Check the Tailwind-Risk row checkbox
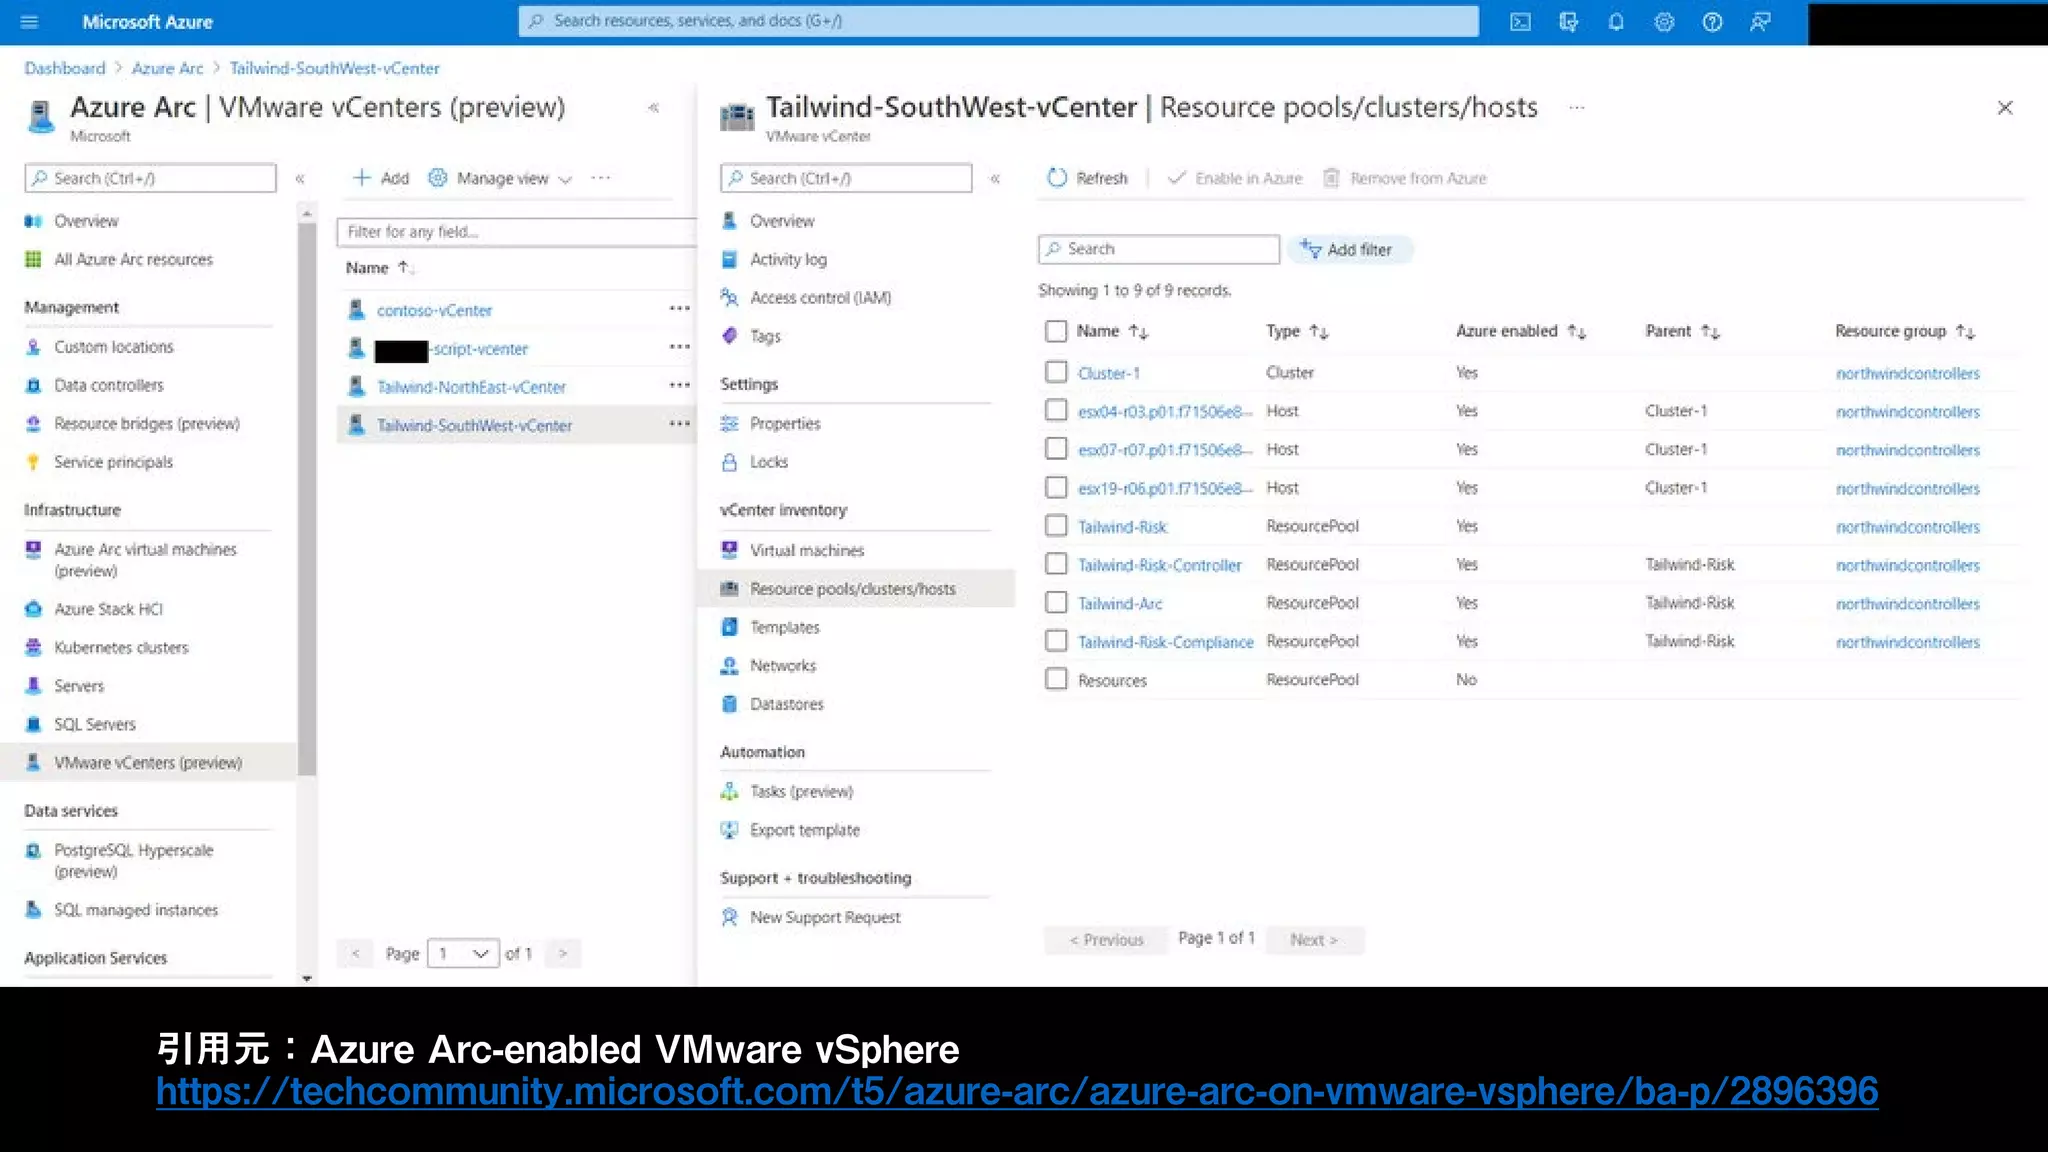Screen dimensions: 2048x1152 point(1056,526)
